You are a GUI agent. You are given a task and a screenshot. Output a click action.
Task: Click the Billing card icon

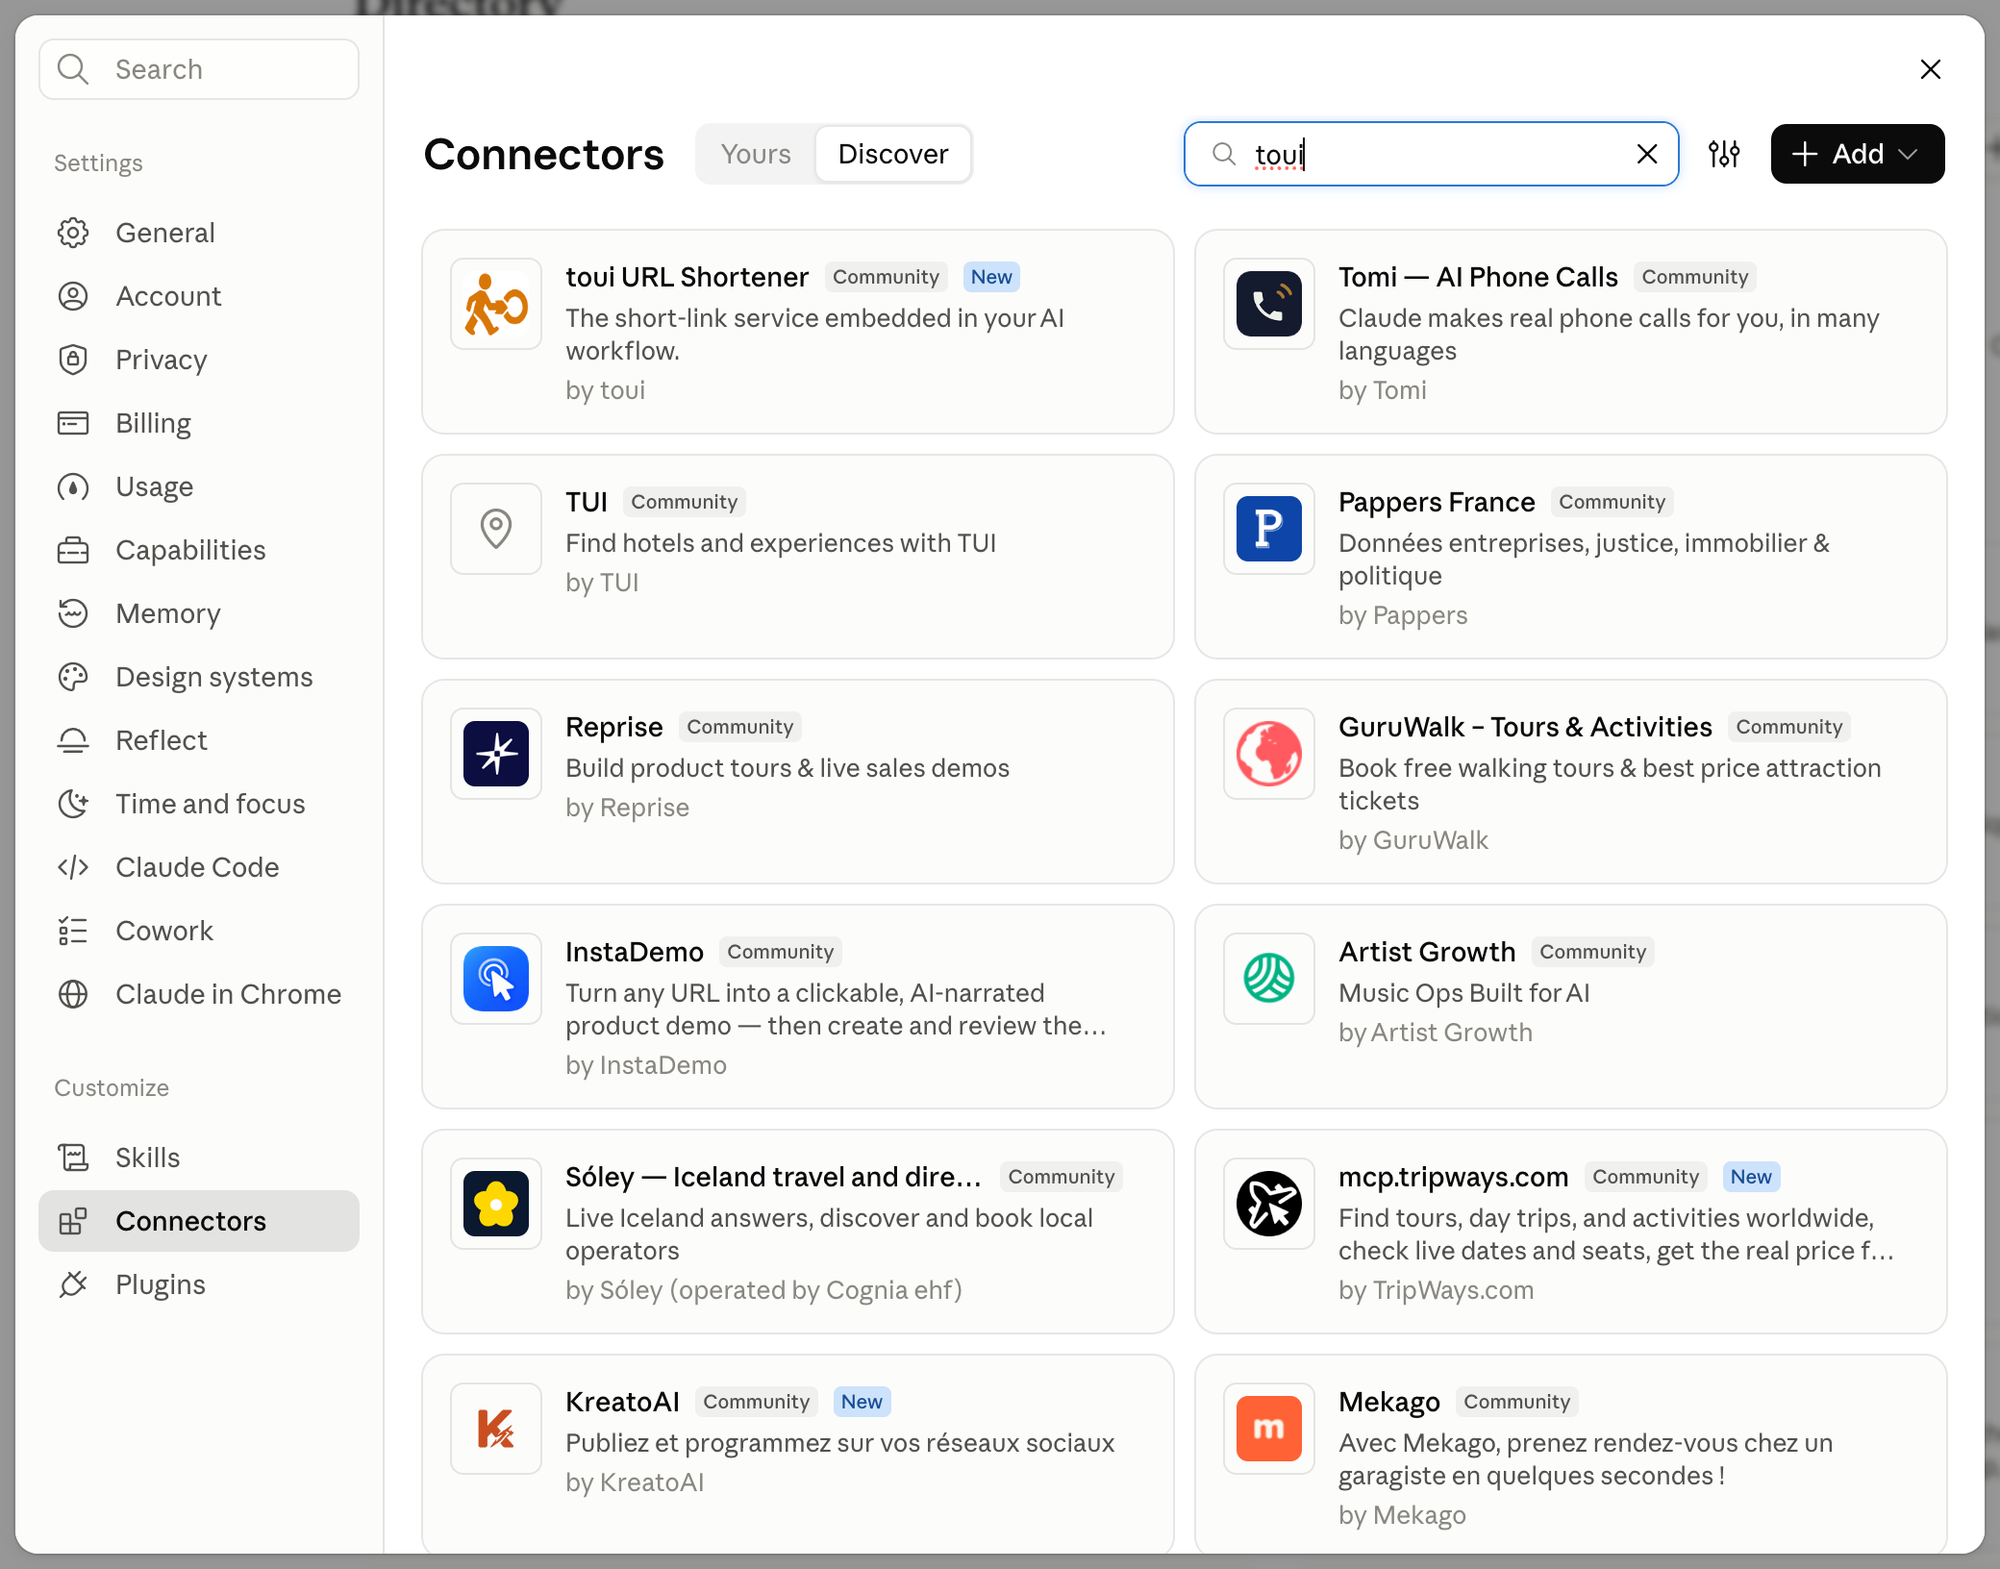tap(73, 423)
